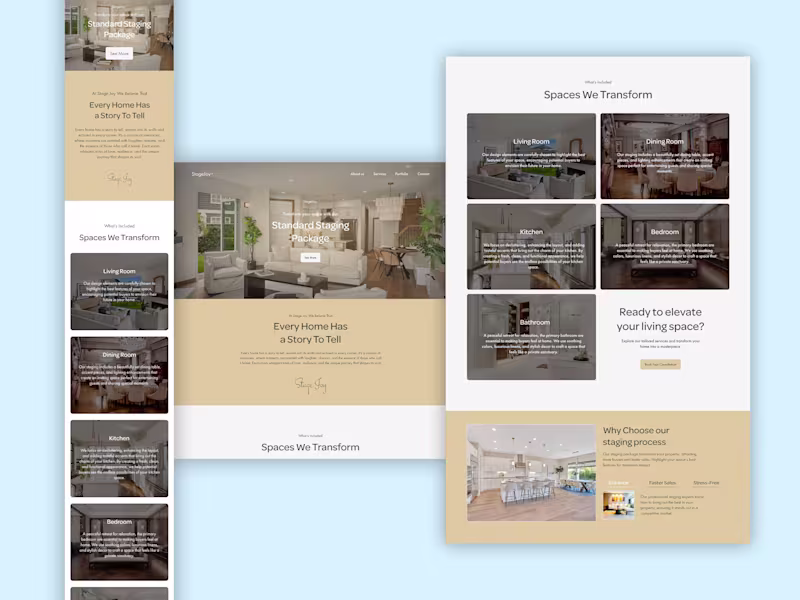800x600 pixels.
Task: Switch to the Stress-Free tab
Action: coord(706,483)
